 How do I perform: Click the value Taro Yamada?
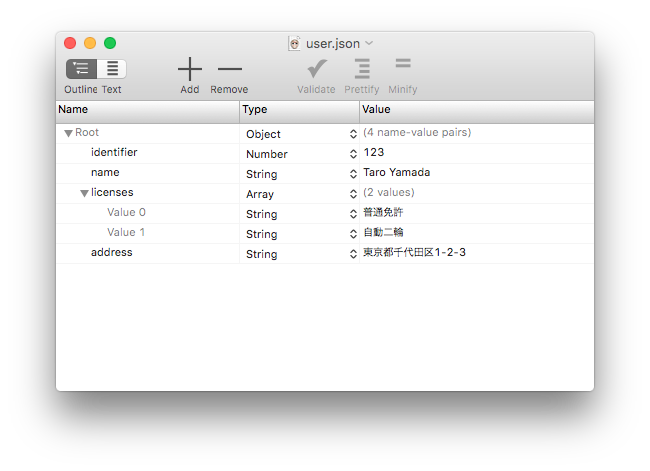[x=396, y=173]
